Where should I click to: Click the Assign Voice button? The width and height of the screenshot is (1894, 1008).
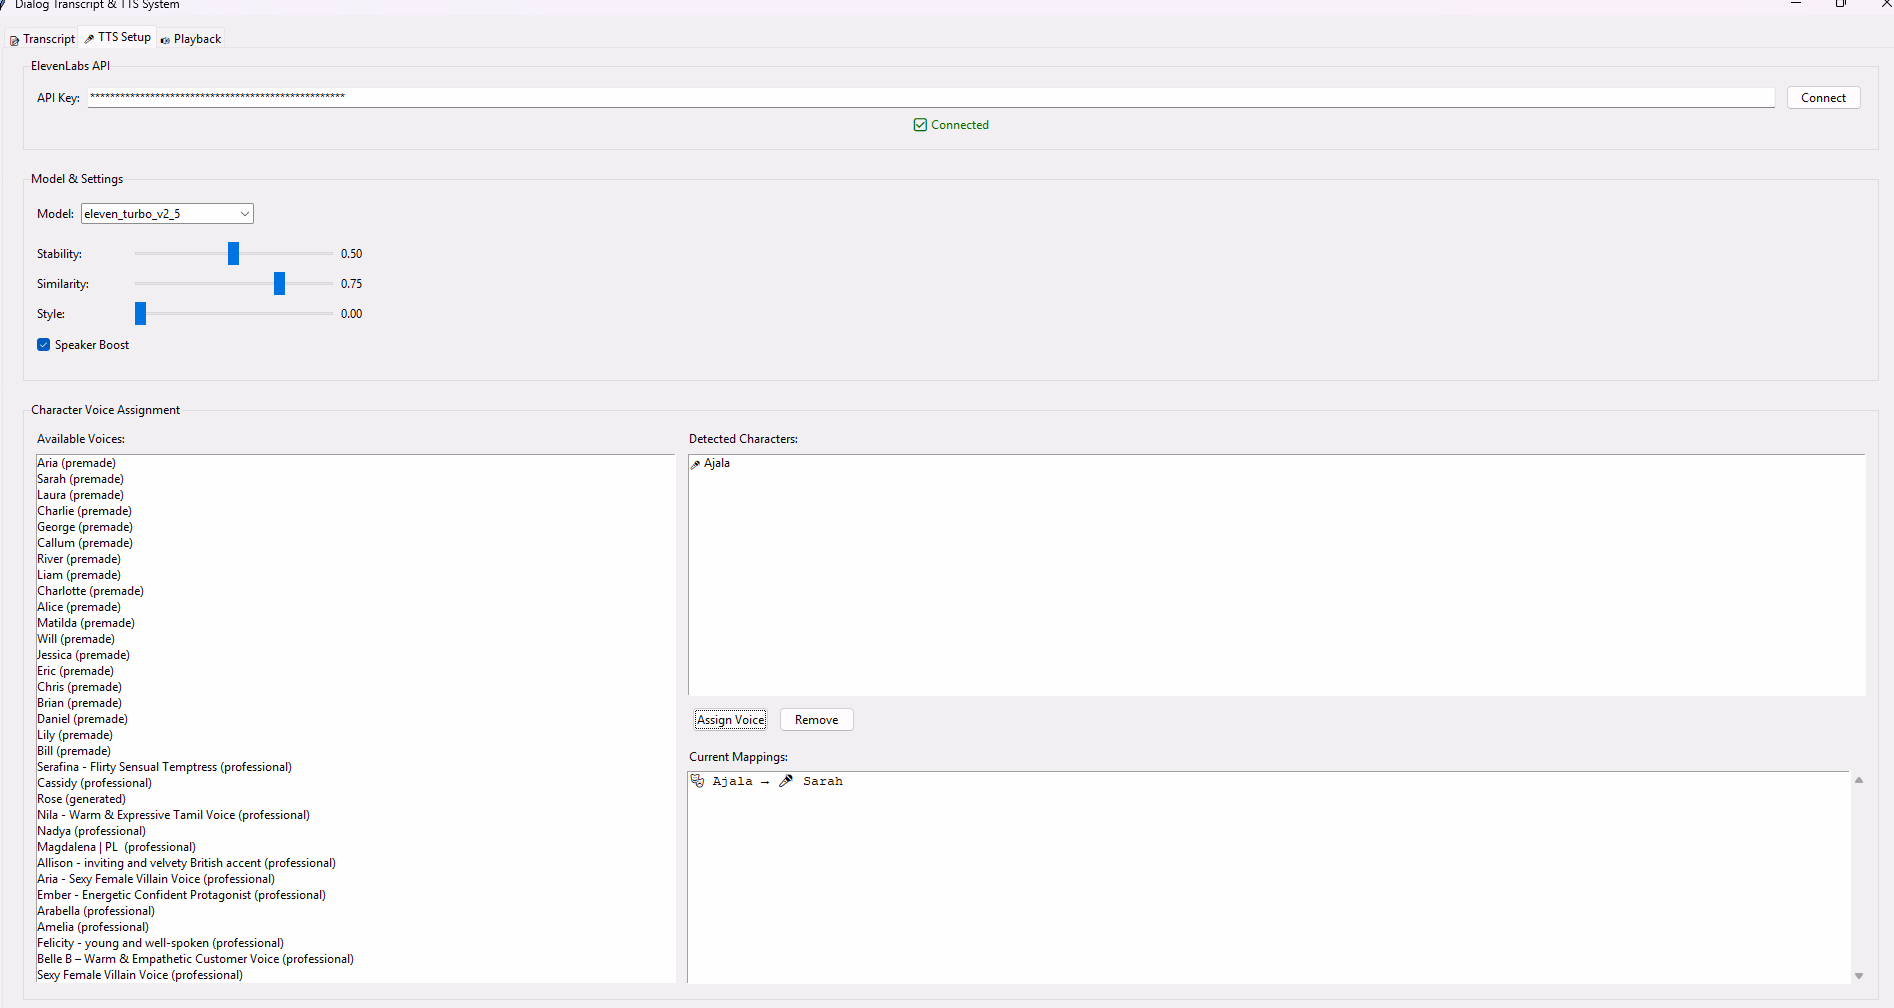coord(730,720)
